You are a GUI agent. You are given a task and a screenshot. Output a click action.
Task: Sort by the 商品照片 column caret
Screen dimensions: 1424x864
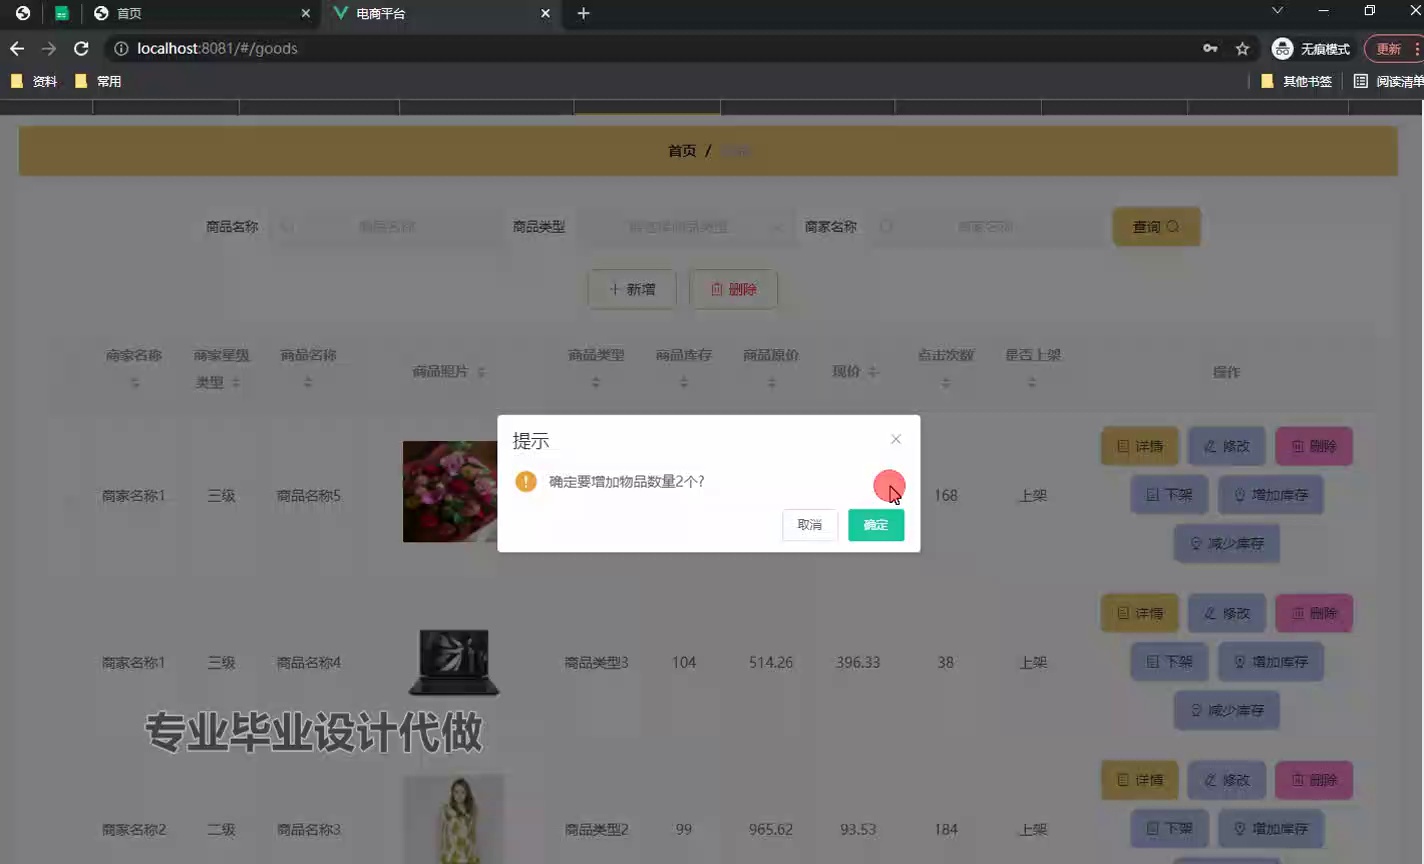(481, 372)
